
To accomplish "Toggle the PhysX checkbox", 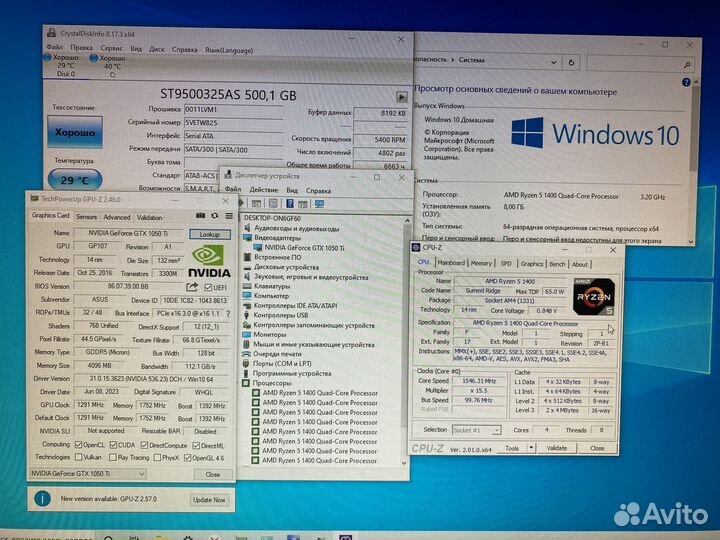I will [157, 458].
